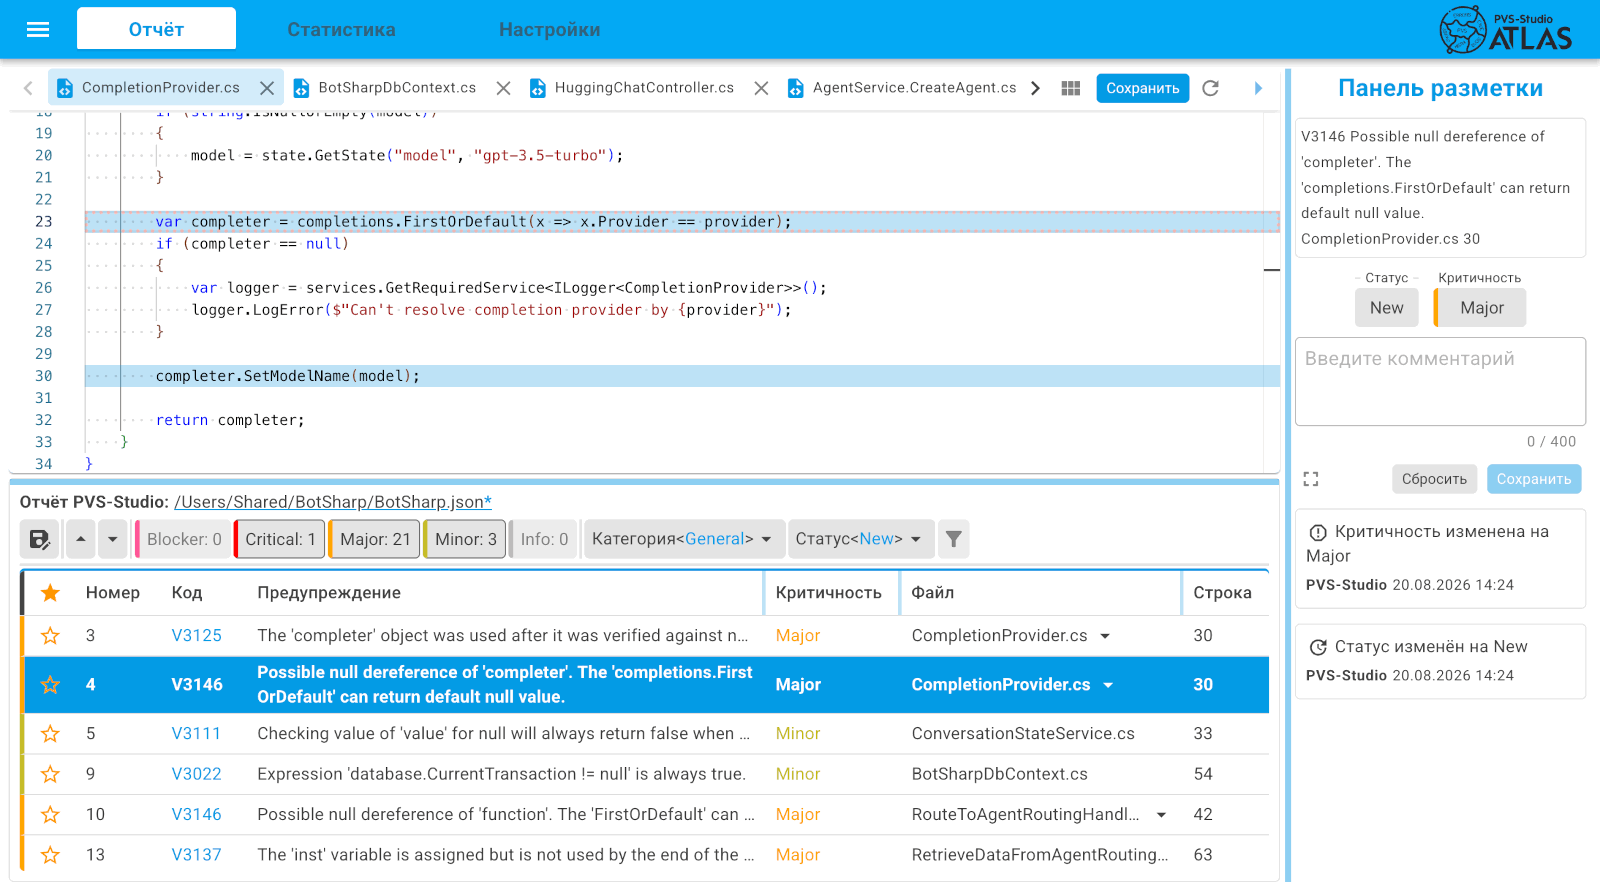The height and width of the screenshot is (893, 1600).
Task: Open the BotSharp.json report path link
Action: click(x=333, y=502)
